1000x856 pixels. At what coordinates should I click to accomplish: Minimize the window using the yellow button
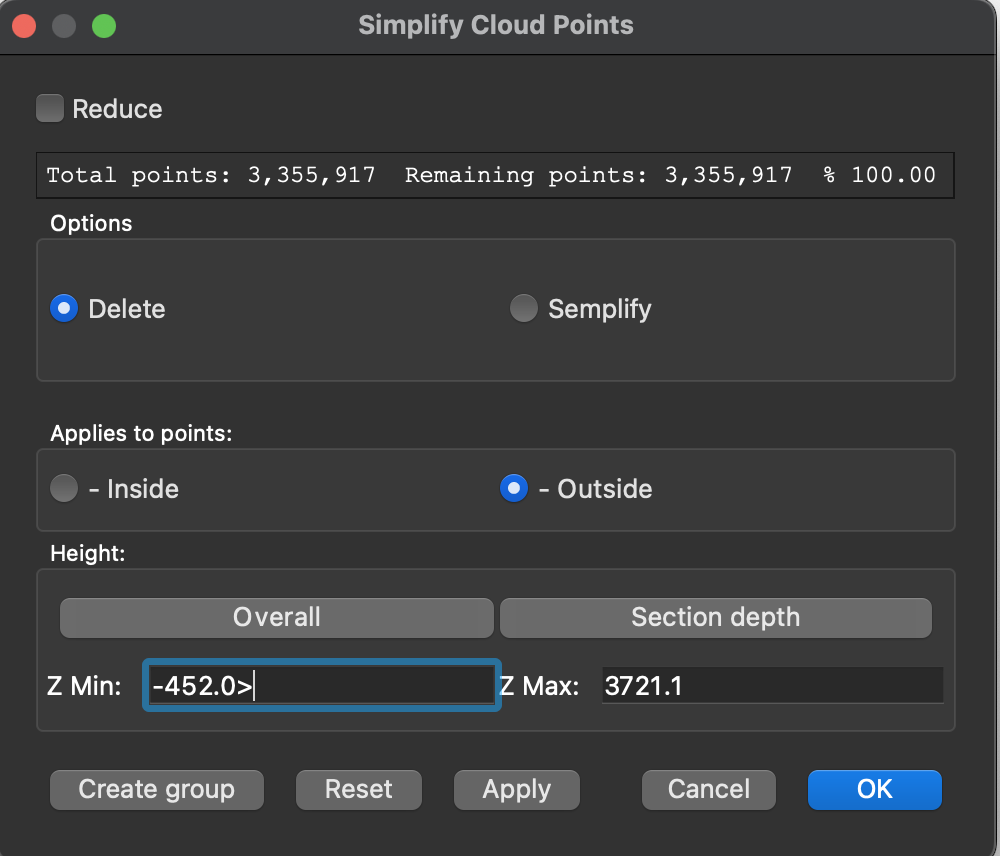click(x=64, y=26)
